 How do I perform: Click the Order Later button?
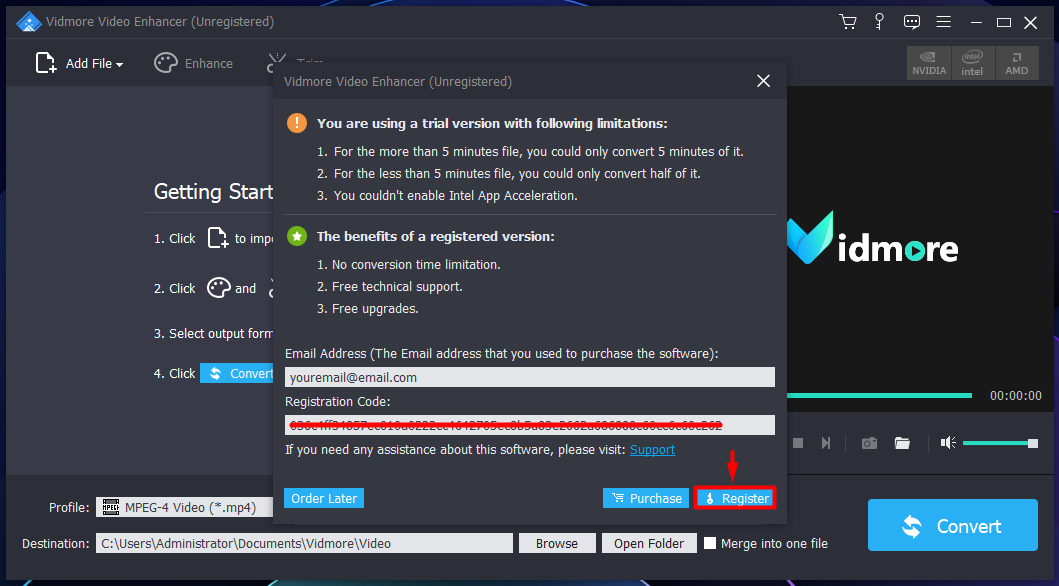[x=324, y=498]
